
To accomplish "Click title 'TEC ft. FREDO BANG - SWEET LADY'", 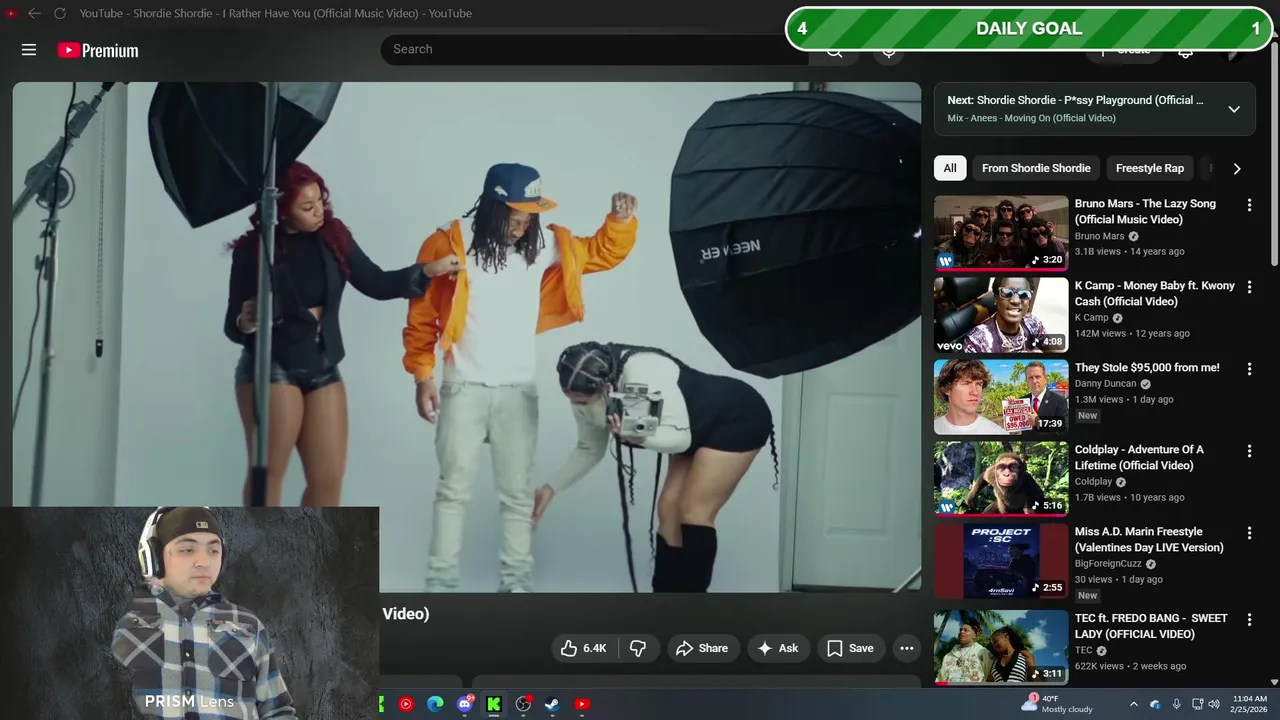I will [x=1151, y=626].
